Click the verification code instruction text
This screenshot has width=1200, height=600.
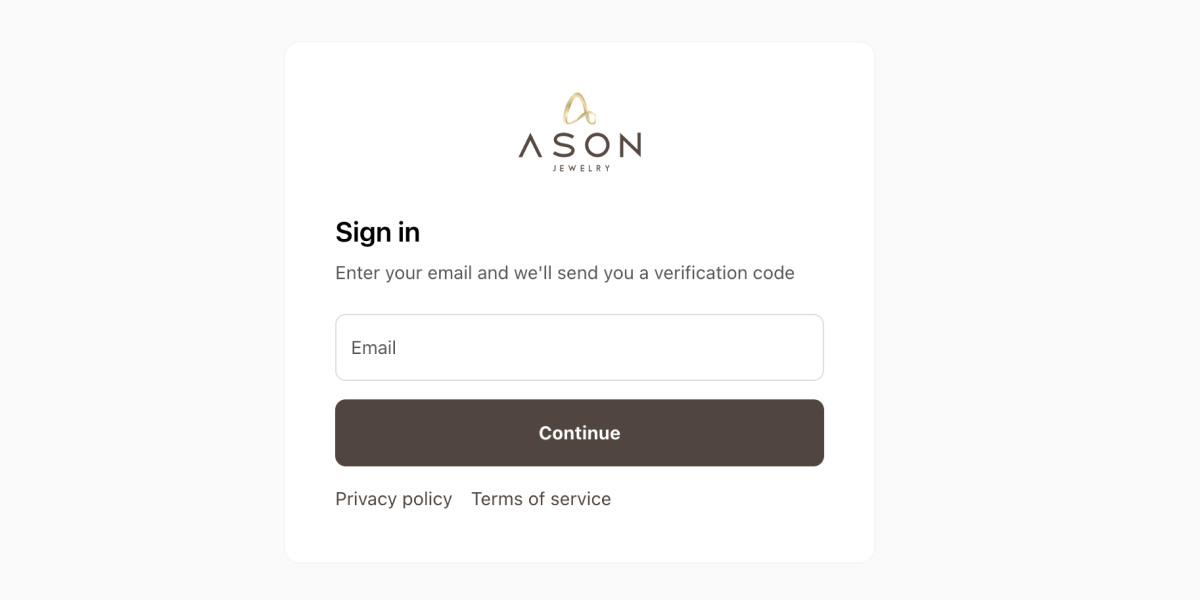564,273
